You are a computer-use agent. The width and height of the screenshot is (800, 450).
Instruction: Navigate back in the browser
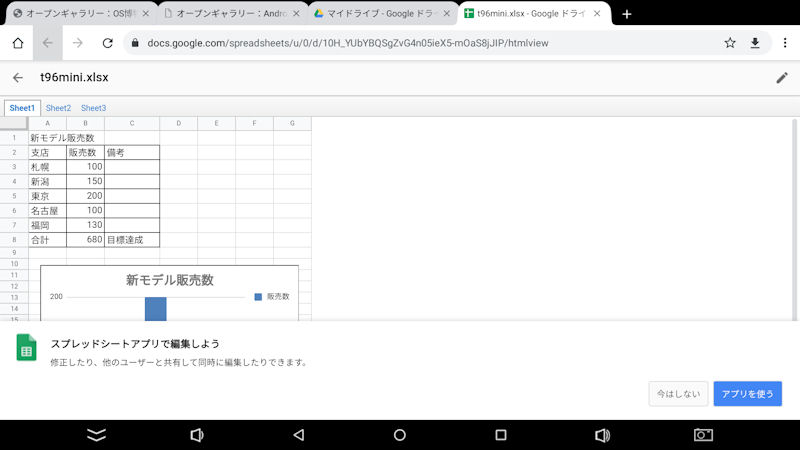point(47,43)
